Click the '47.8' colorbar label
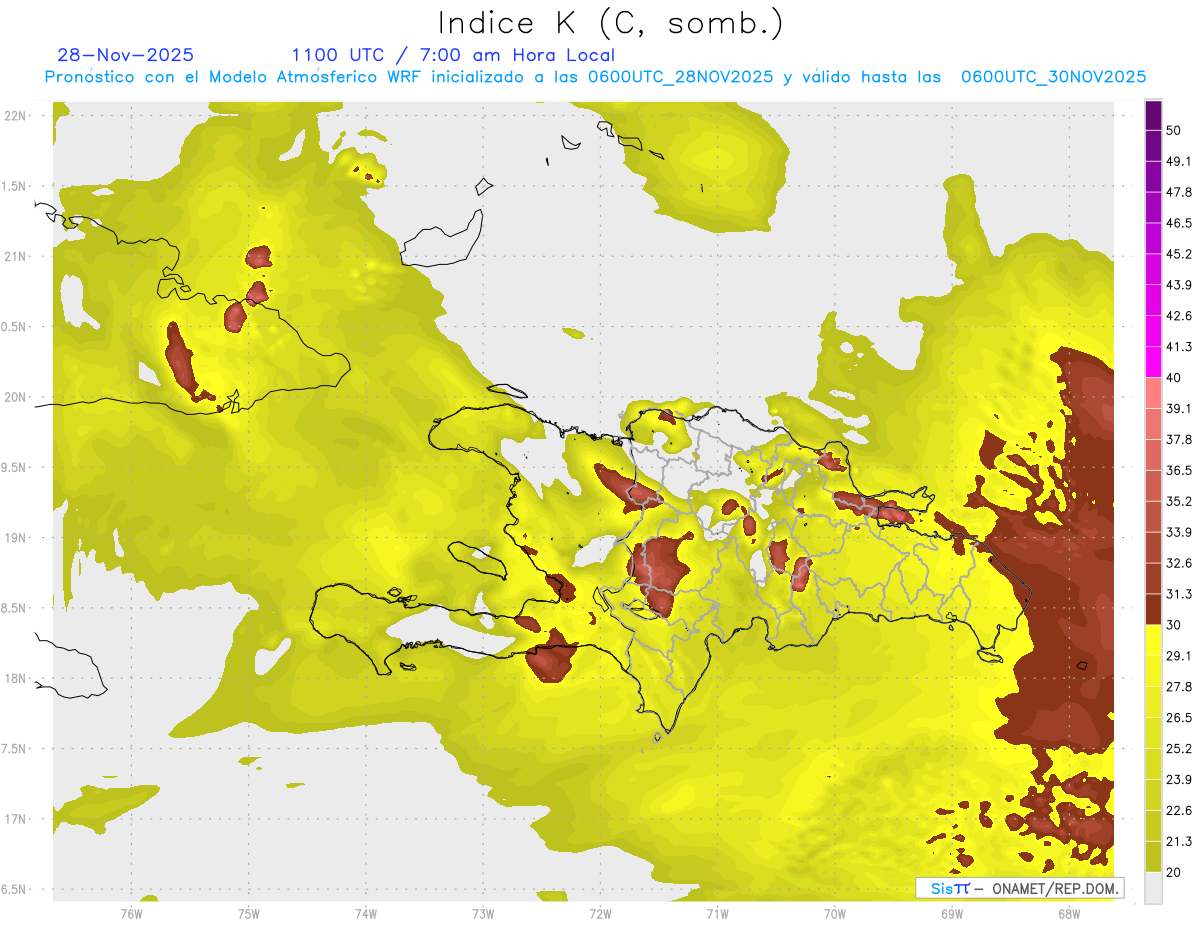1200x927 pixels. click(1179, 192)
